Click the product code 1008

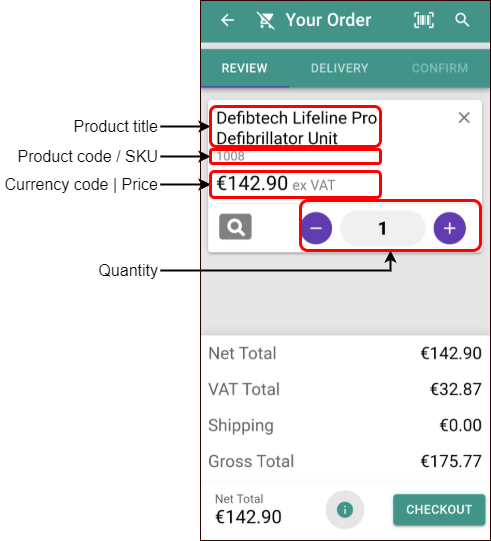pyautogui.click(x=230, y=156)
